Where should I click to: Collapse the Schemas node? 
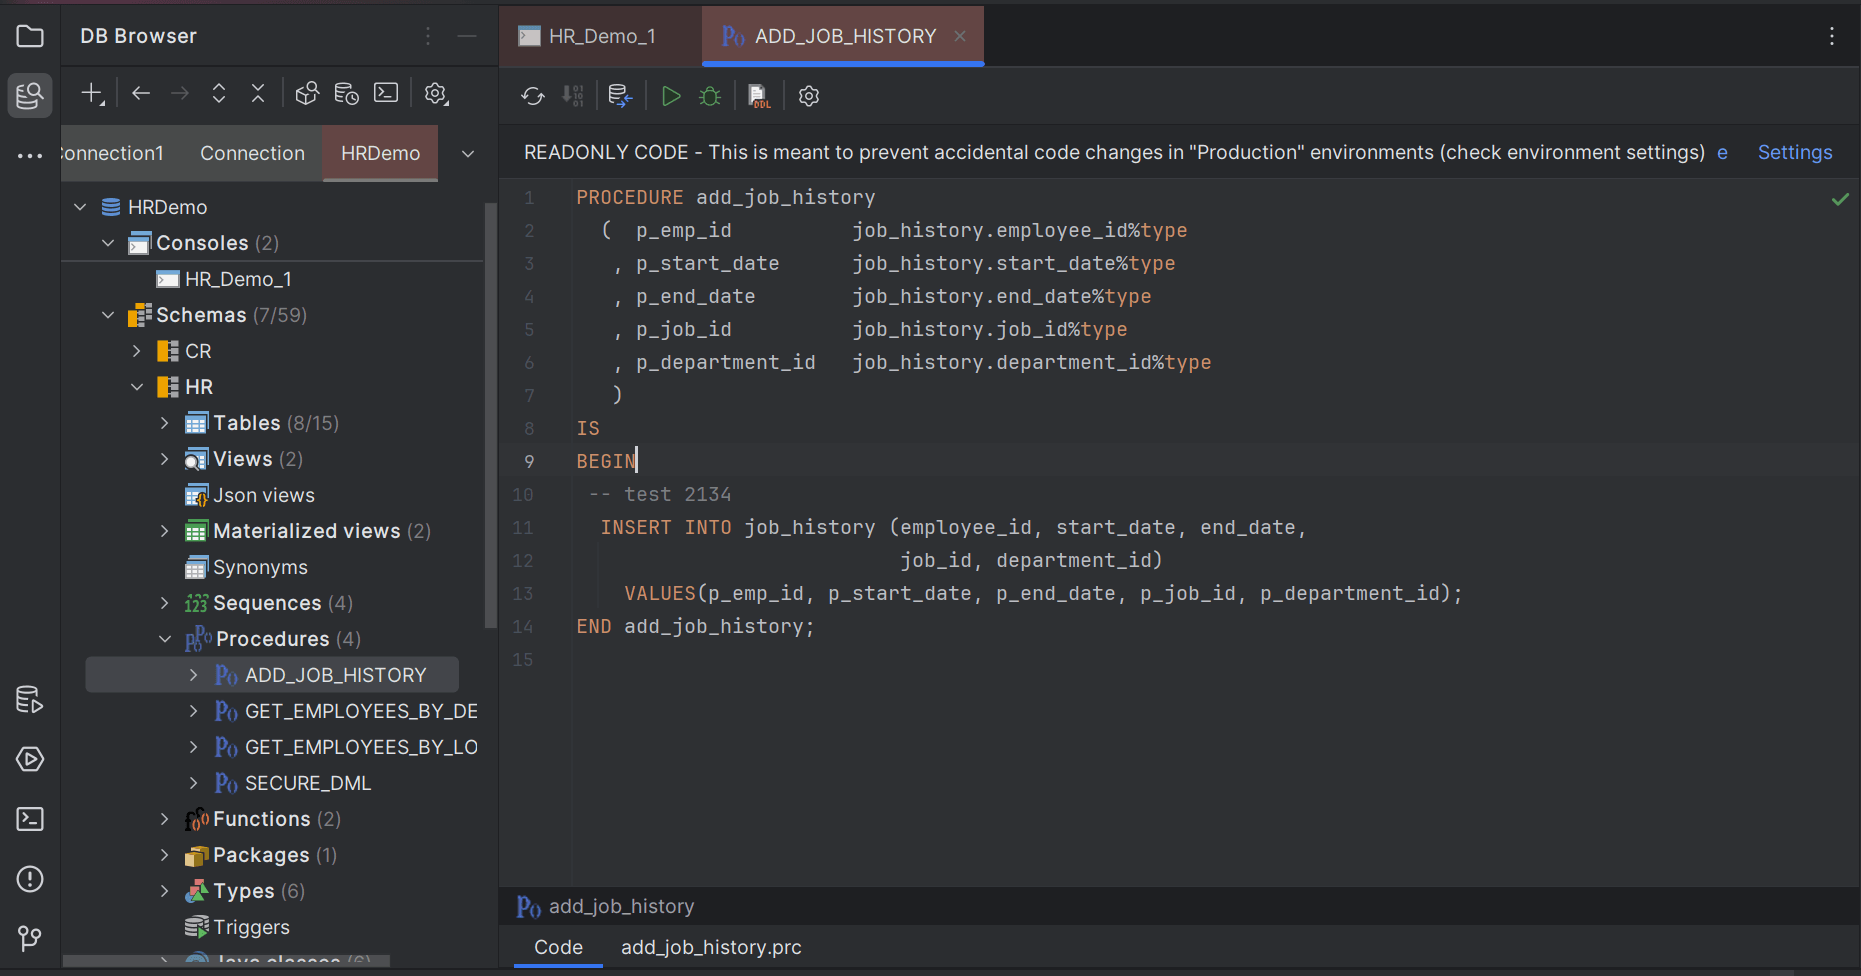(x=108, y=315)
